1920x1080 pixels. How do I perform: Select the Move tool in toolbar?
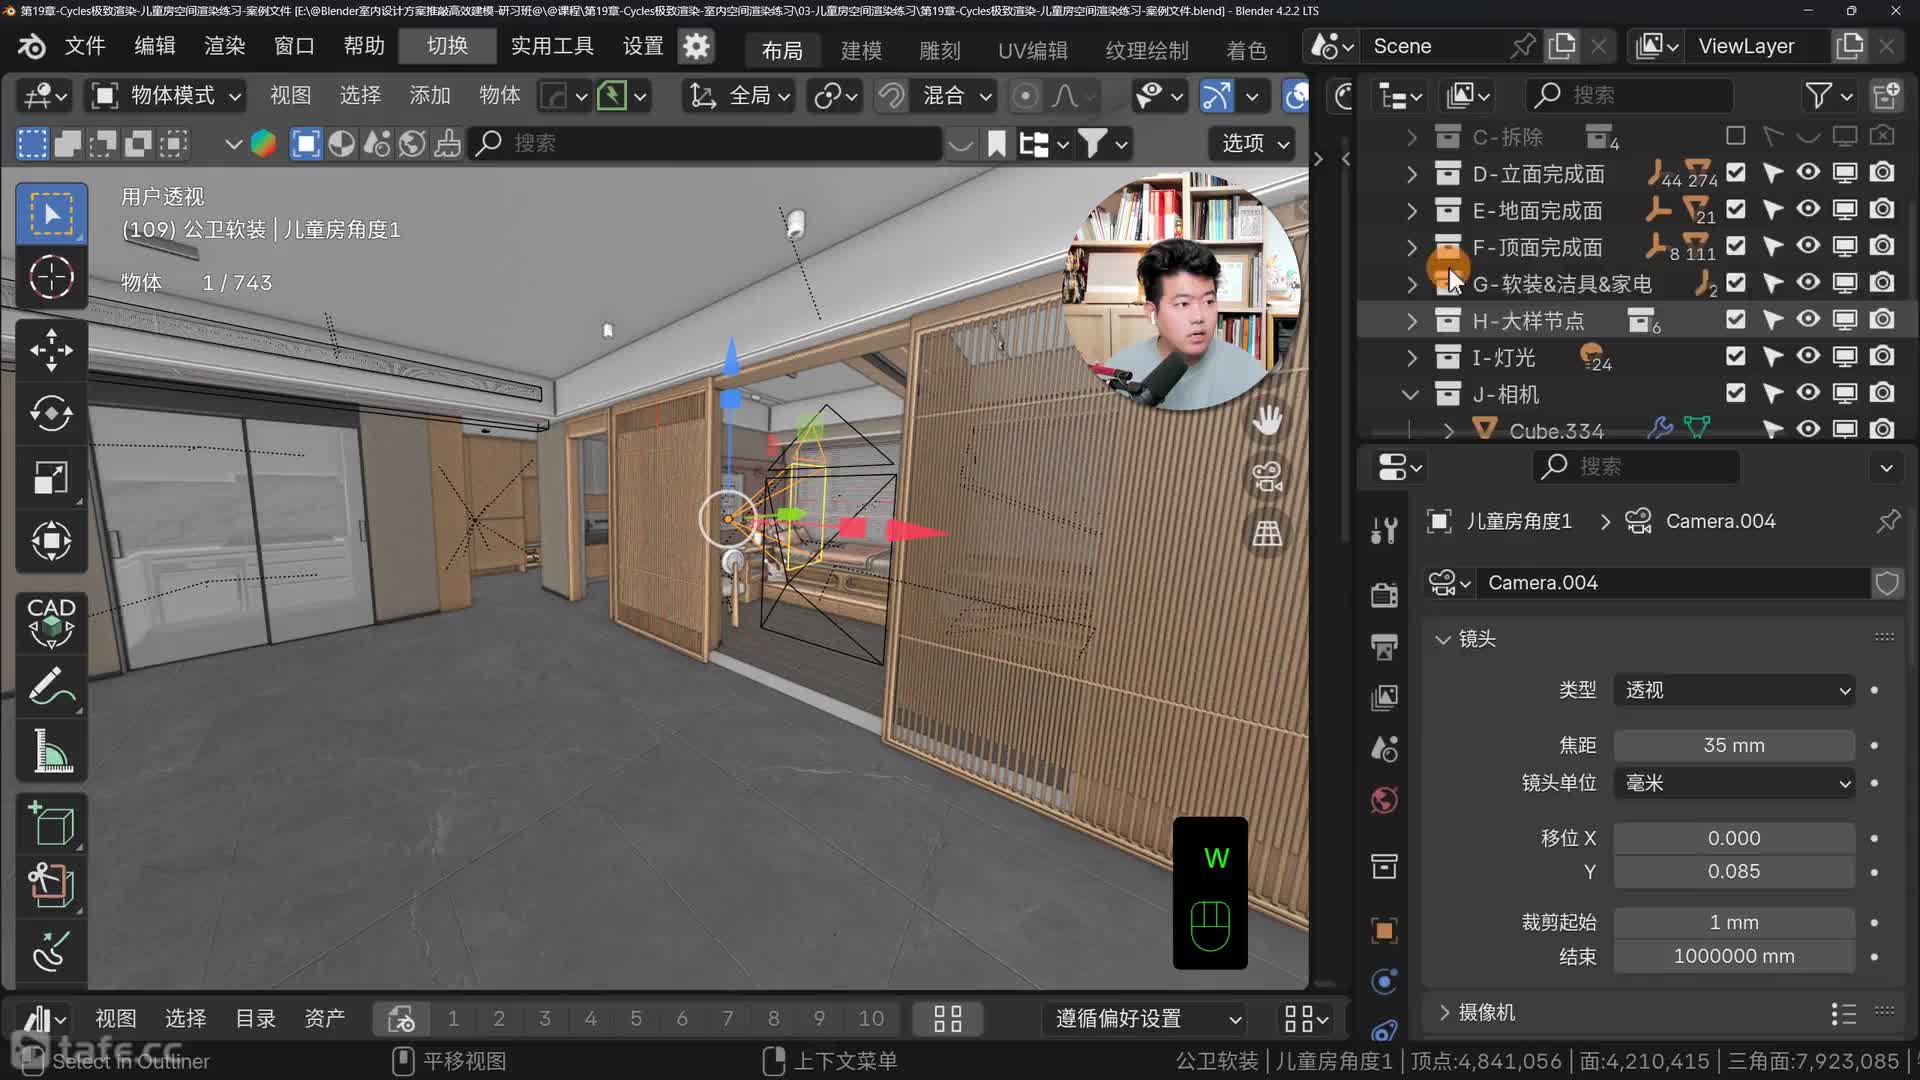click(51, 350)
